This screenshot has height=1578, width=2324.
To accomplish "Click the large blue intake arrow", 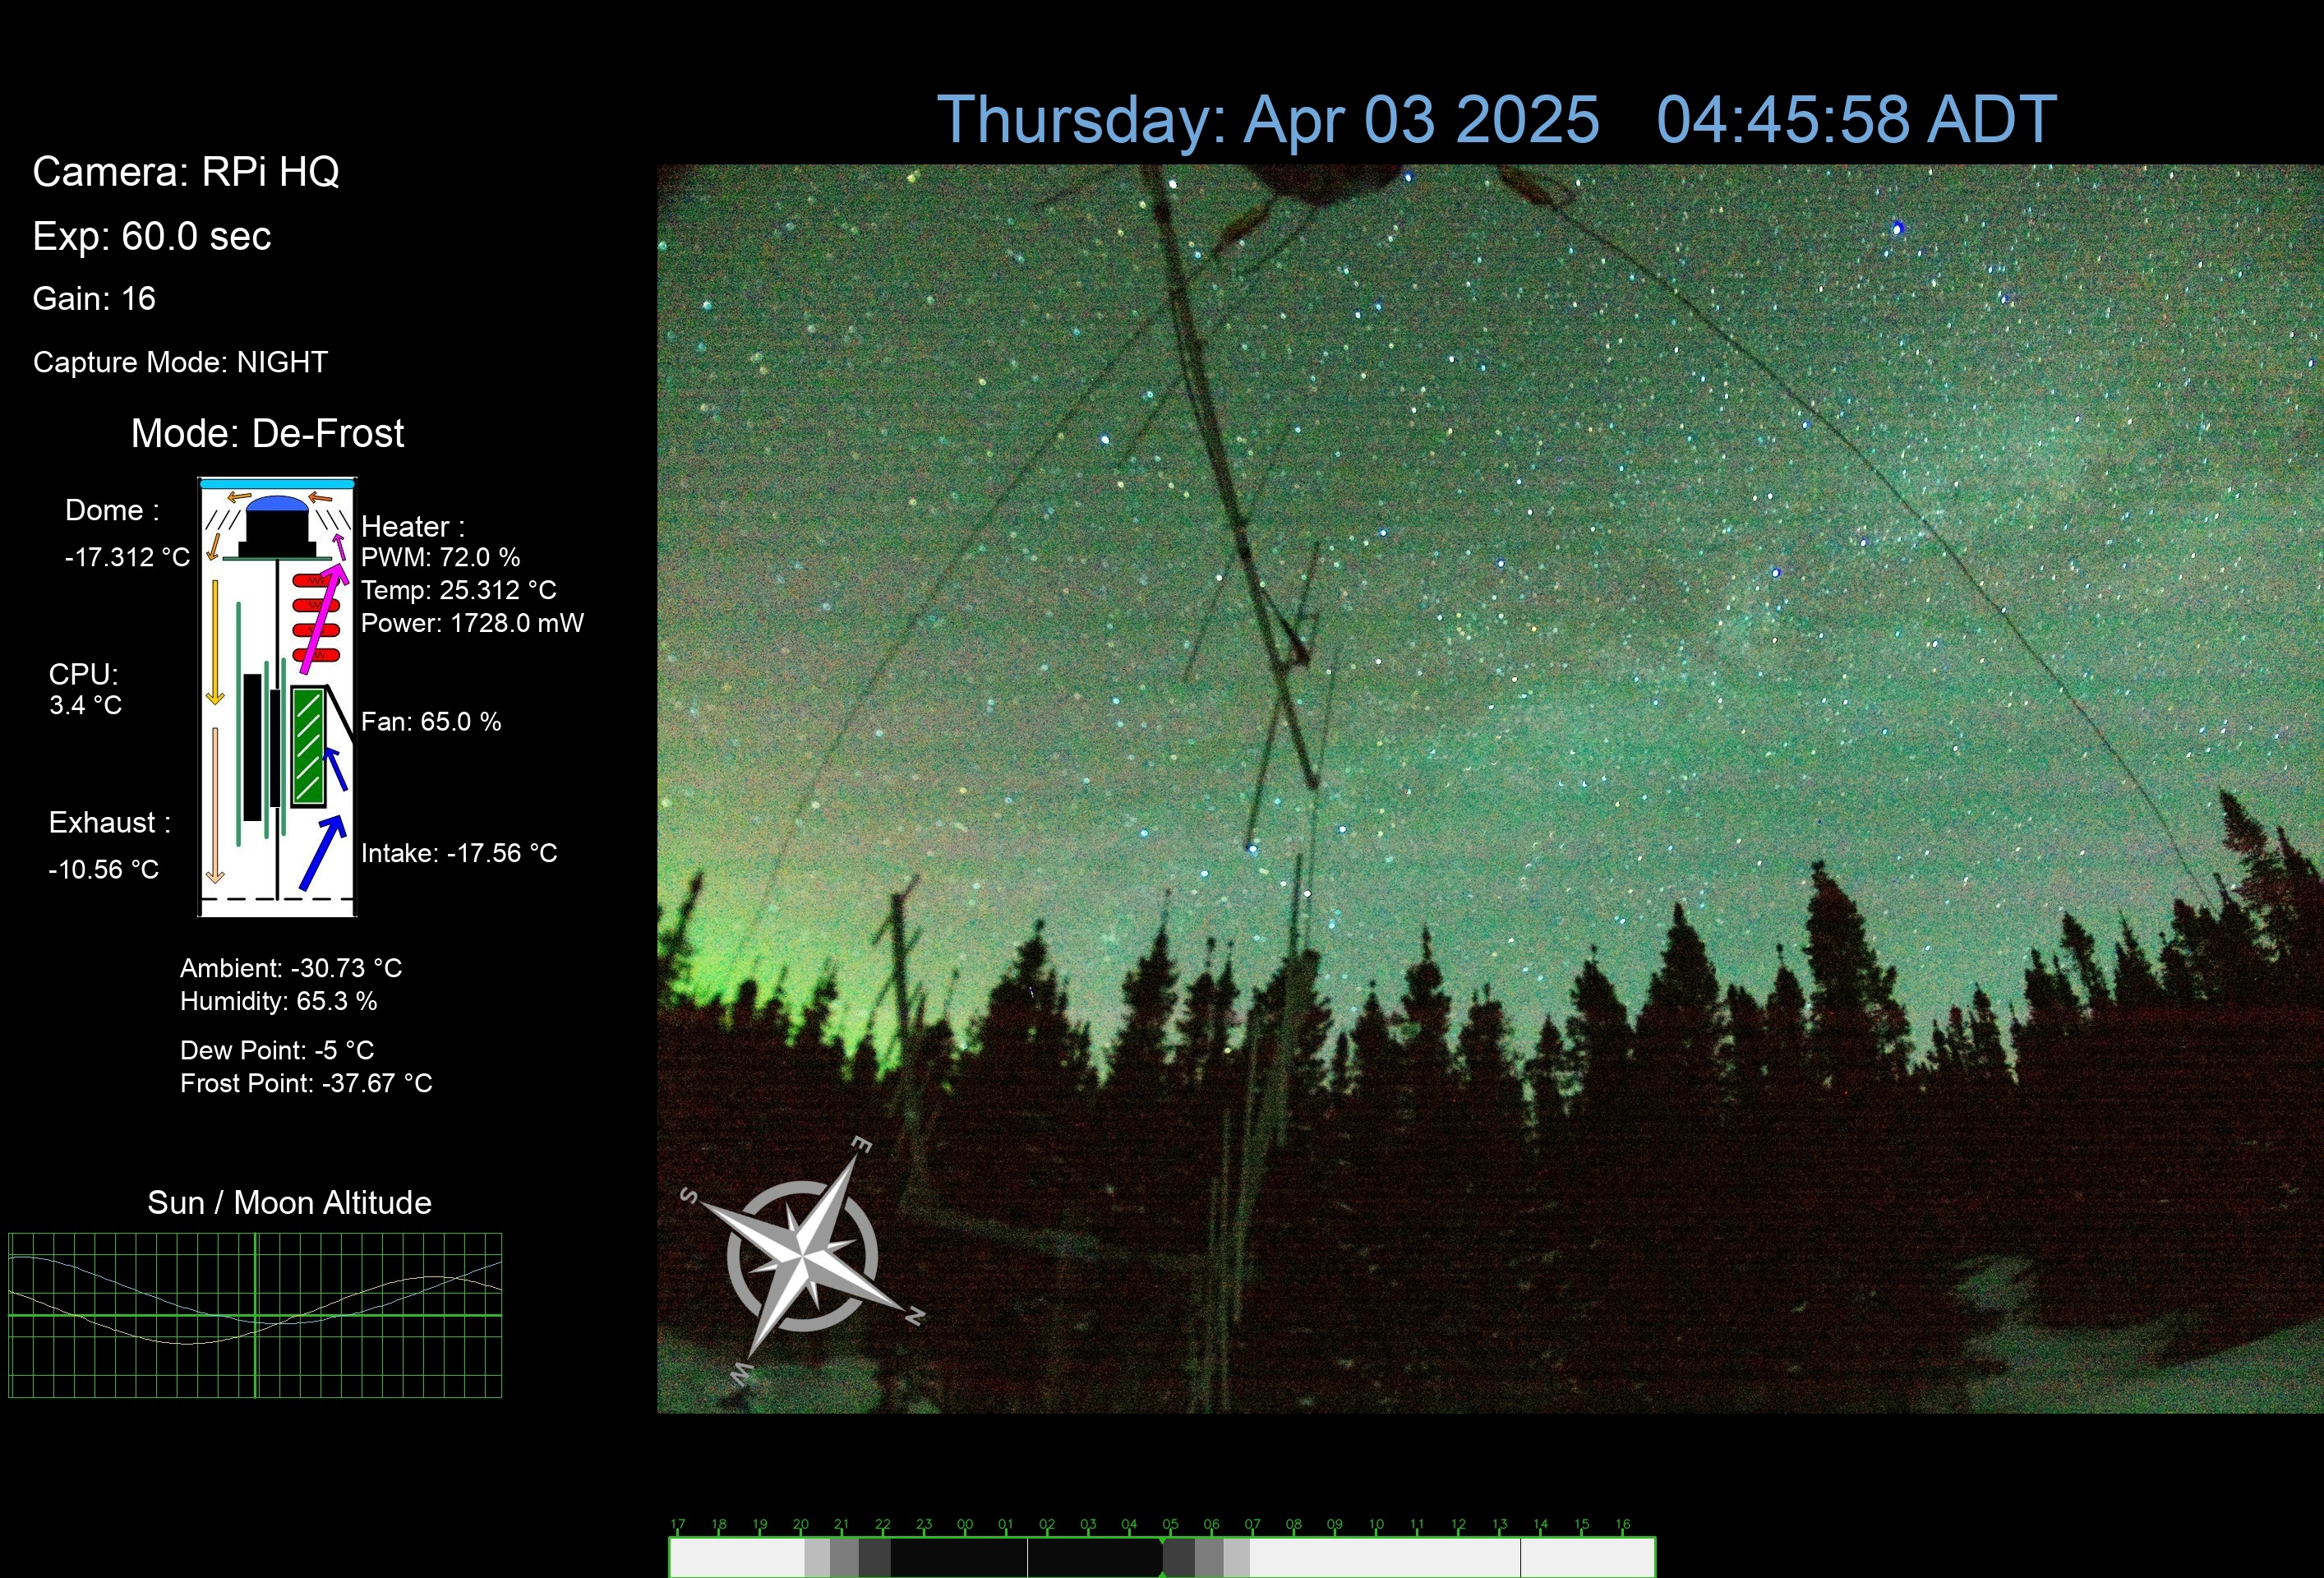I will pos(322,853).
